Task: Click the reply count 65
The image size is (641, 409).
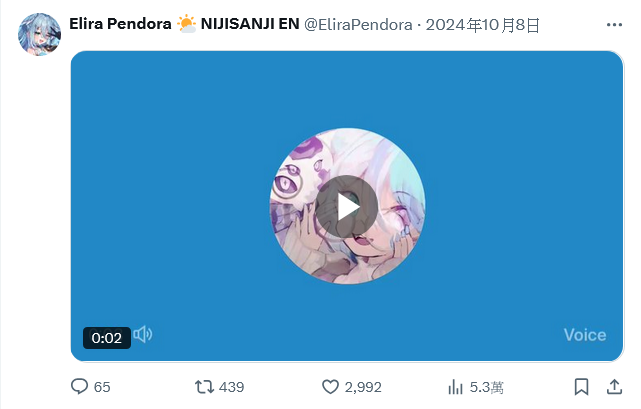Action: tap(102, 387)
